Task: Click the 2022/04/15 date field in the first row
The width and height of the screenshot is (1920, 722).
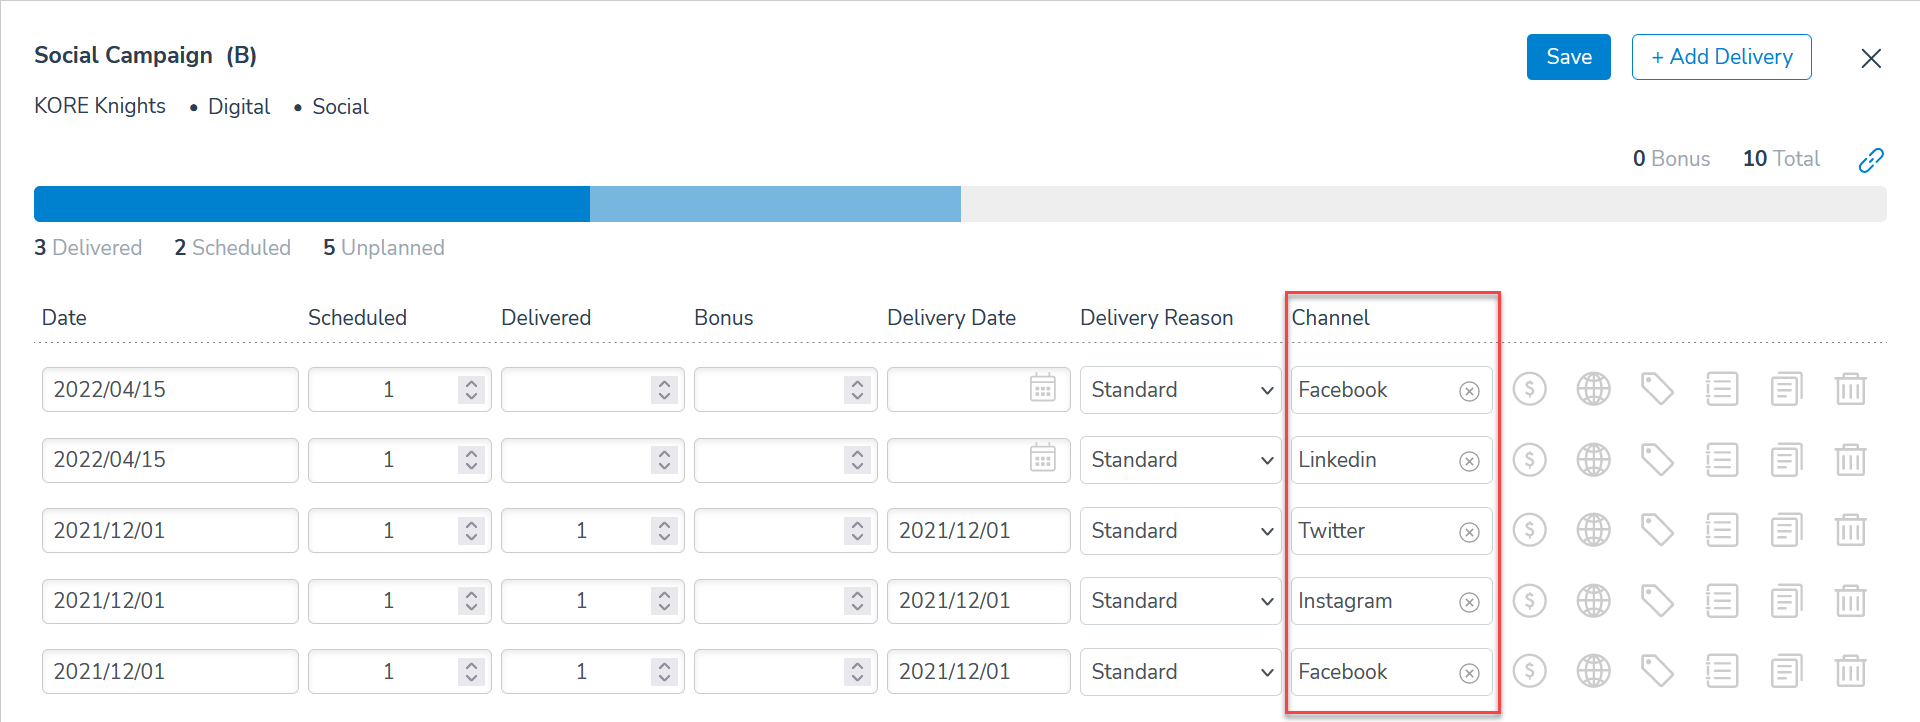Action: click(170, 390)
